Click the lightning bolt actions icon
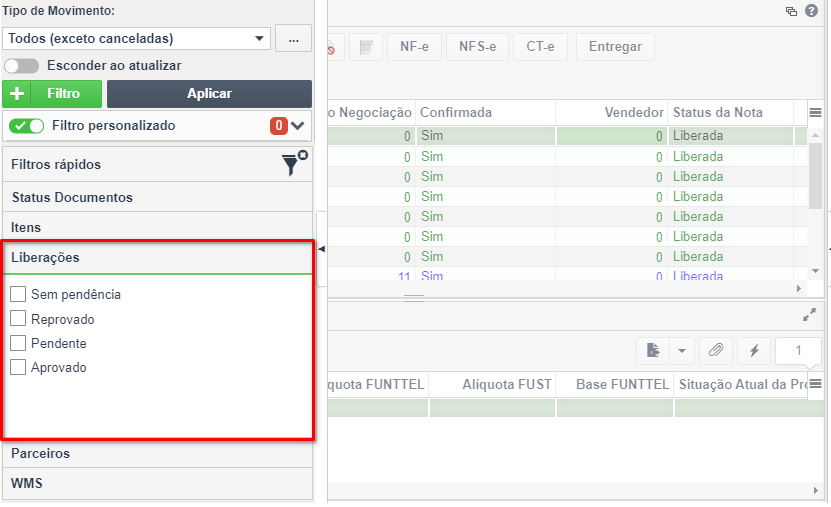Viewport: 831px width, 507px height. tap(754, 350)
